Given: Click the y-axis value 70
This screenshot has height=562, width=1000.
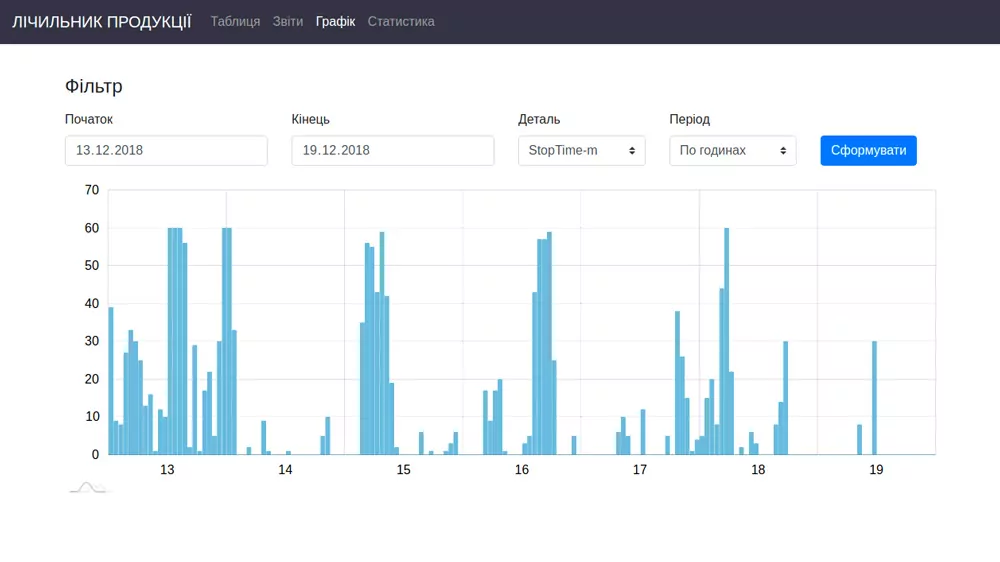Looking at the screenshot, I should coord(92,190).
